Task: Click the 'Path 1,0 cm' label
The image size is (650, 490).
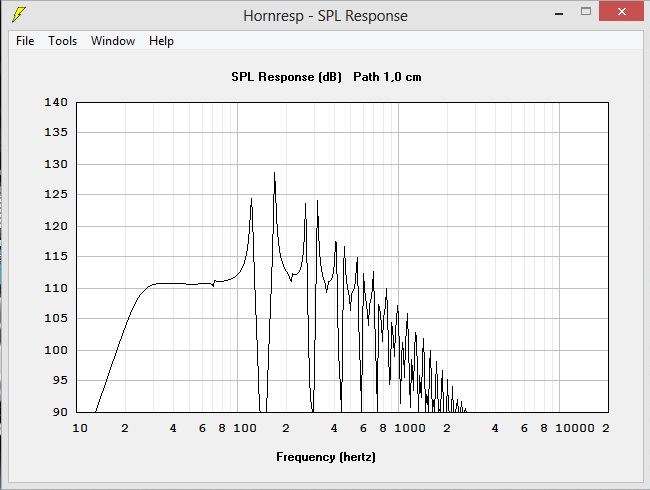Action: point(387,77)
